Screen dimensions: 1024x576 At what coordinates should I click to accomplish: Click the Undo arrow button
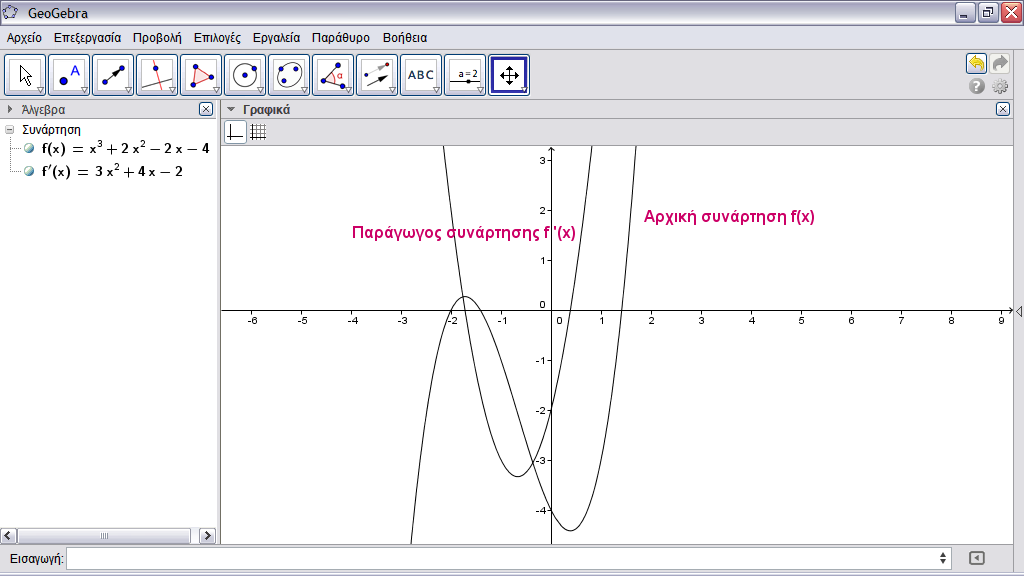[976, 63]
